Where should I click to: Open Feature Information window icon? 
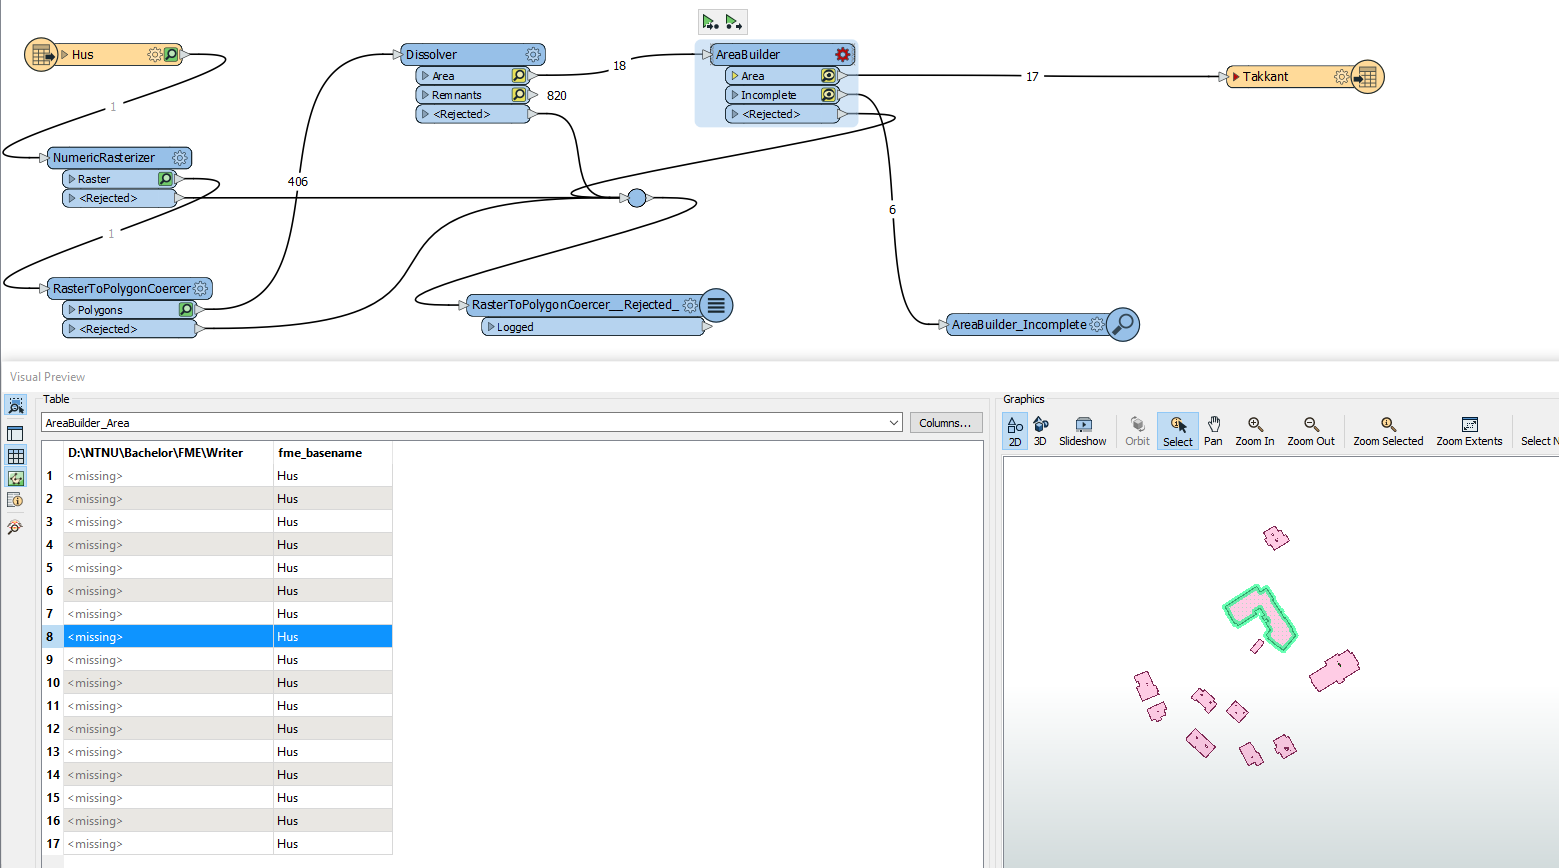[x=15, y=500]
